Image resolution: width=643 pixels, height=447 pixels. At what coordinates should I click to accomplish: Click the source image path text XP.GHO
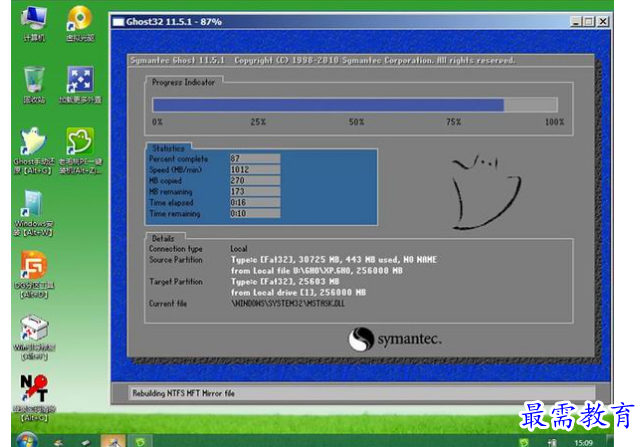pos(317,271)
